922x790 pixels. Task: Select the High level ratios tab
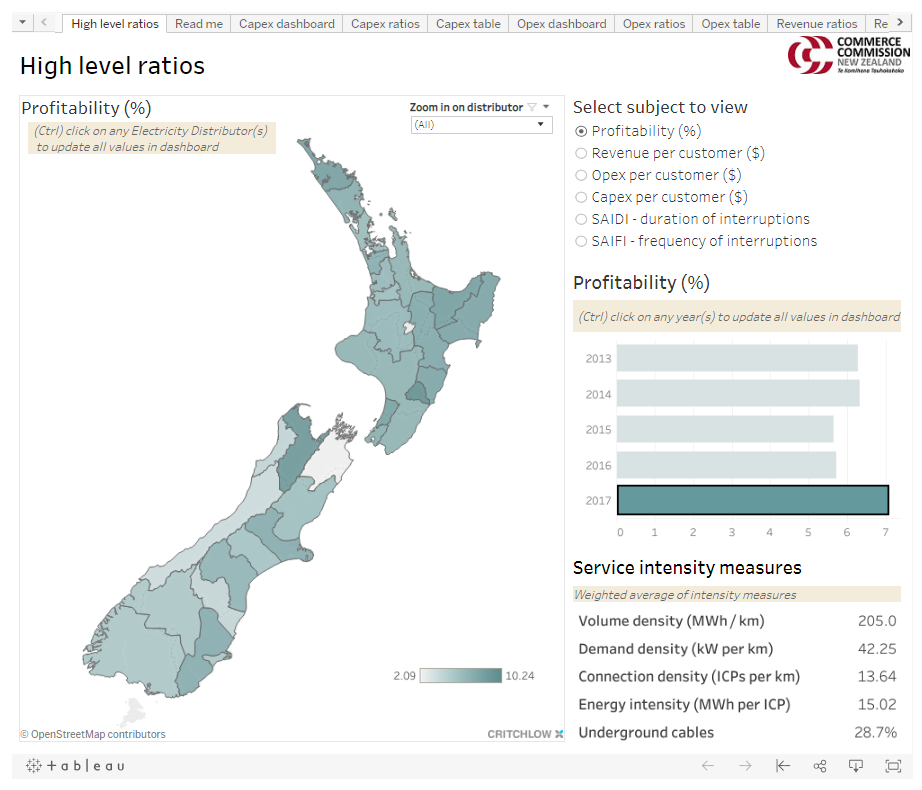coord(115,24)
